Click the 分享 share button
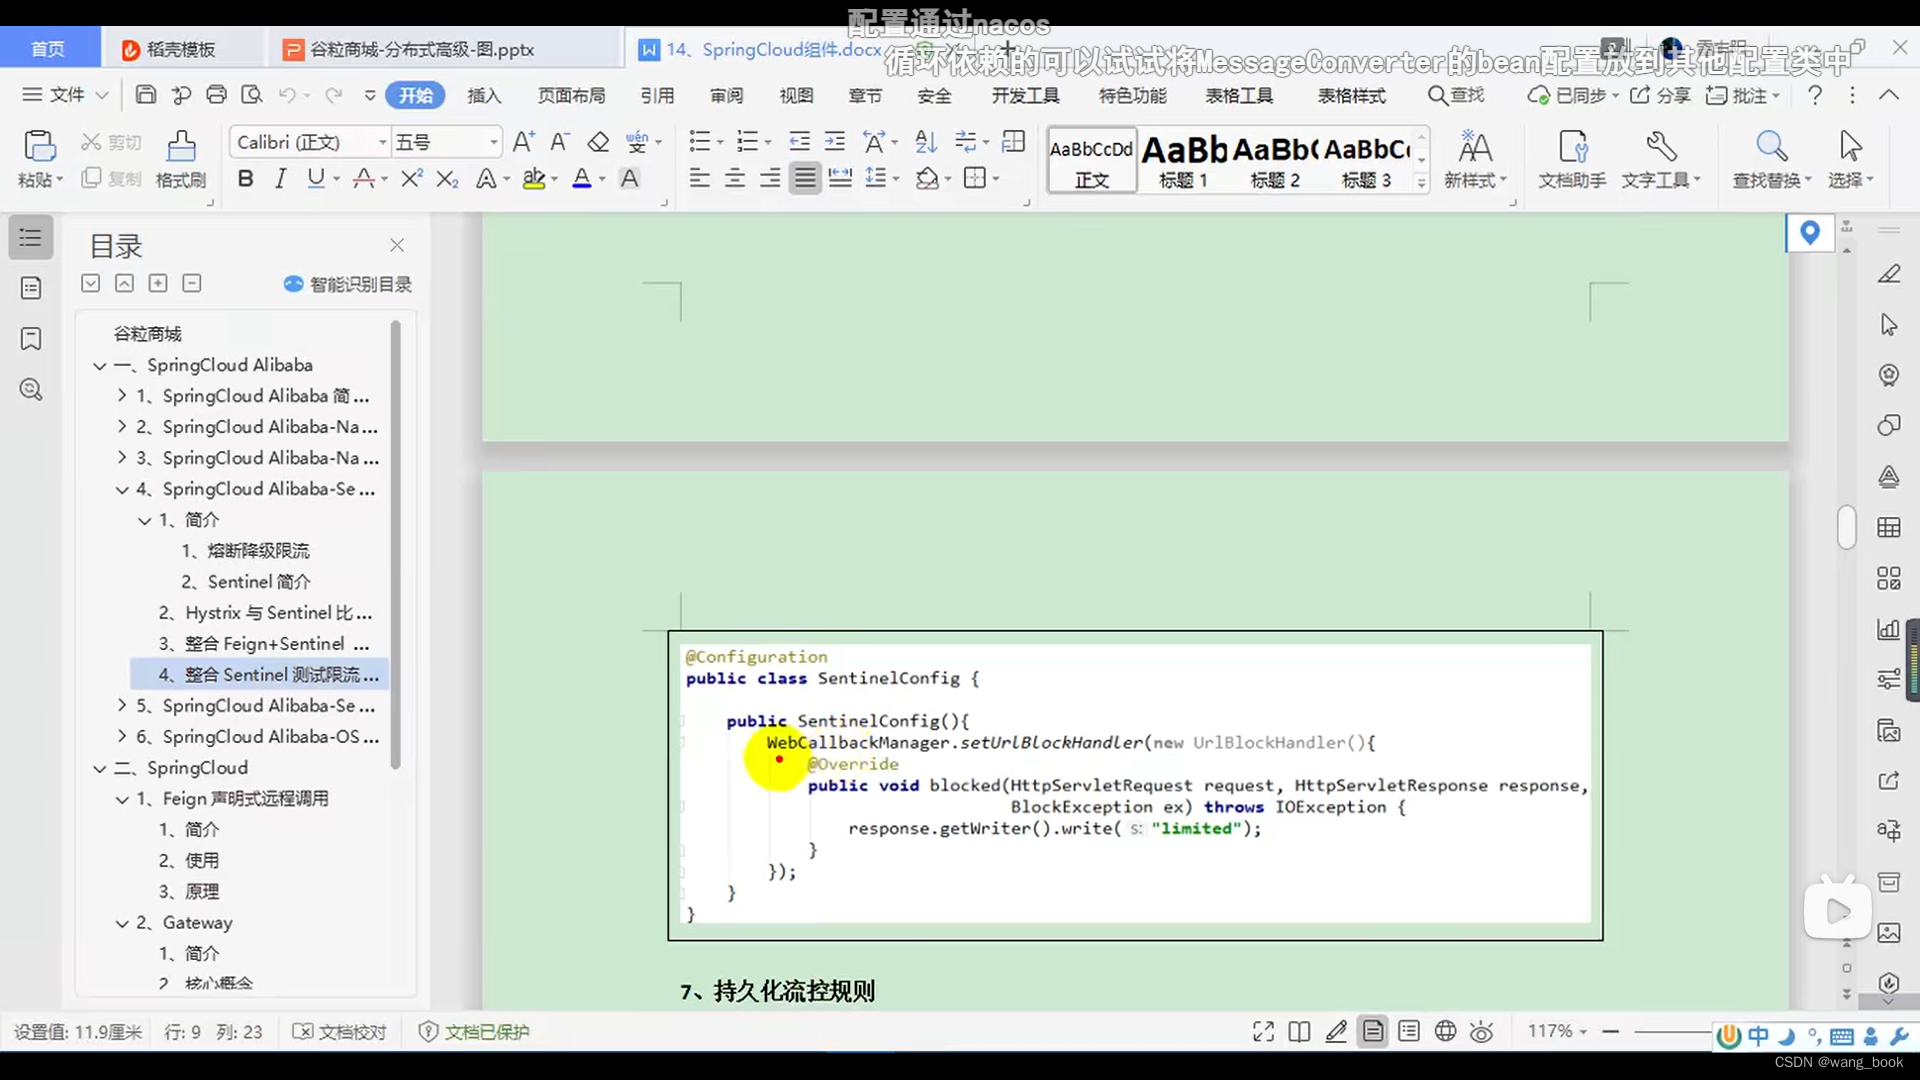The image size is (1920, 1080). [1661, 95]
